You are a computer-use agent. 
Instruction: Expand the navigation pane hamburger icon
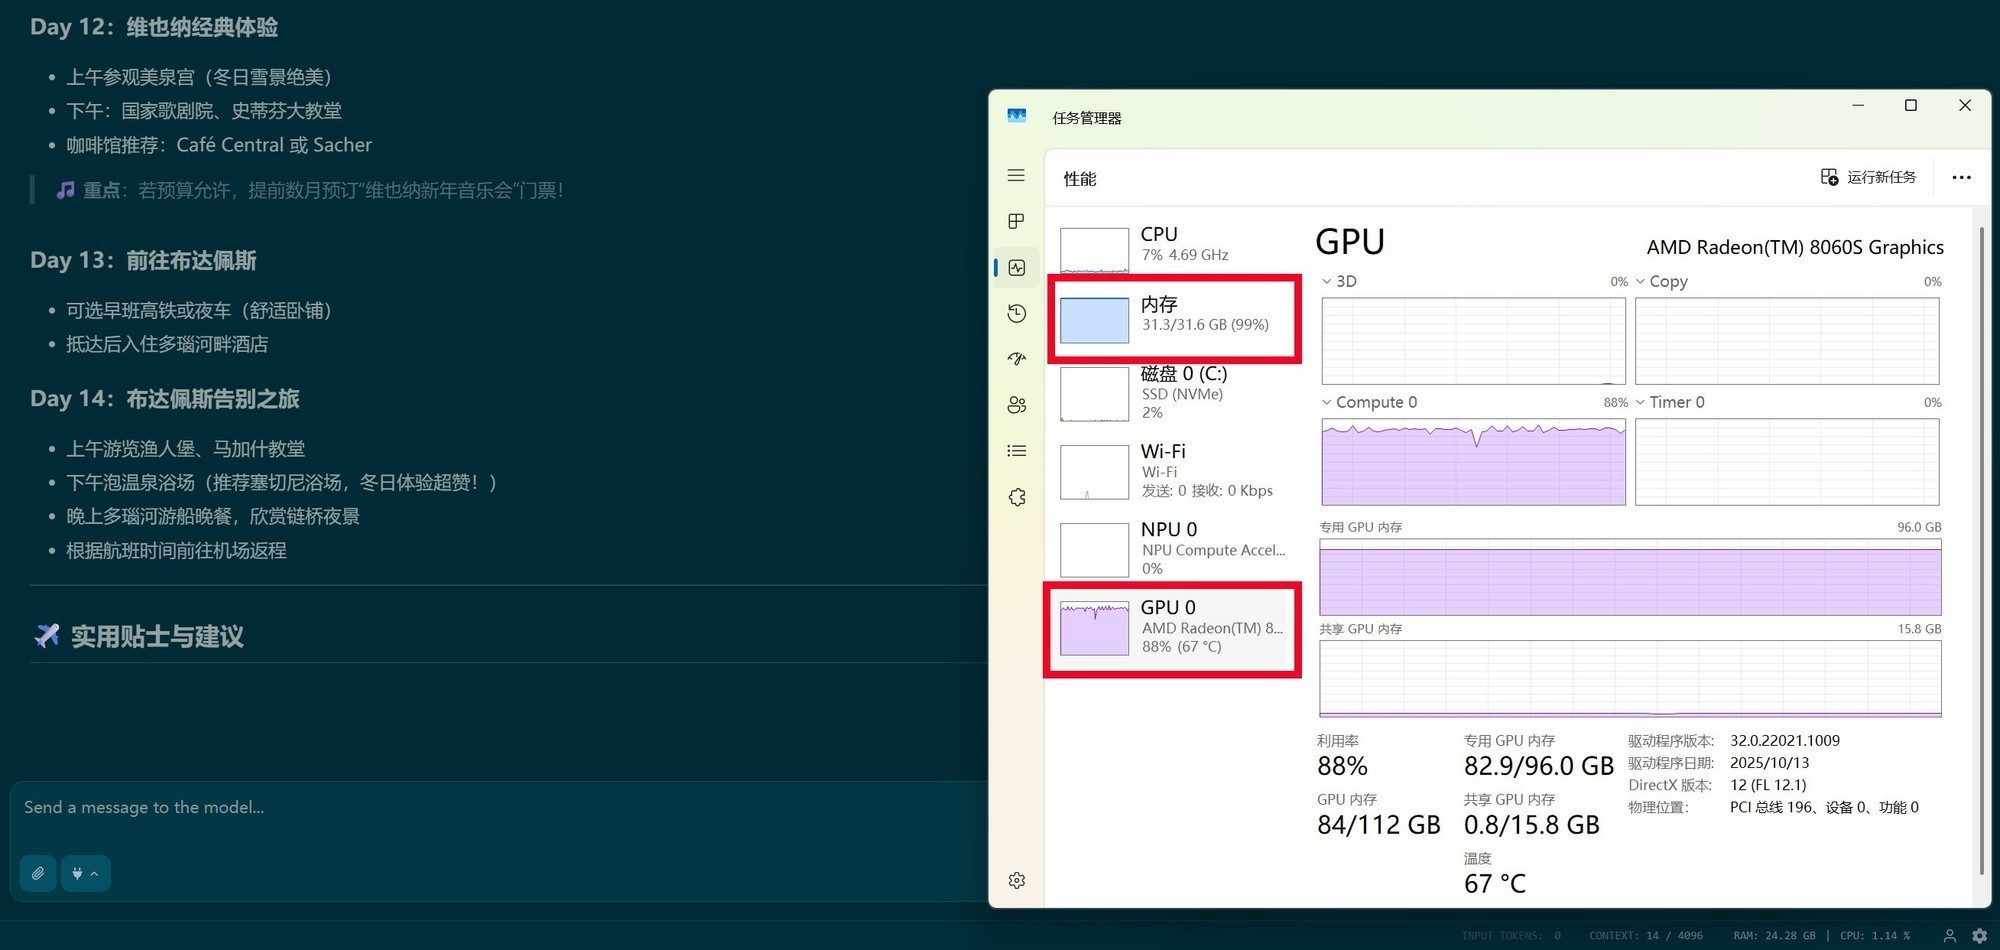pyautogui.click(x=1016, y=175)
